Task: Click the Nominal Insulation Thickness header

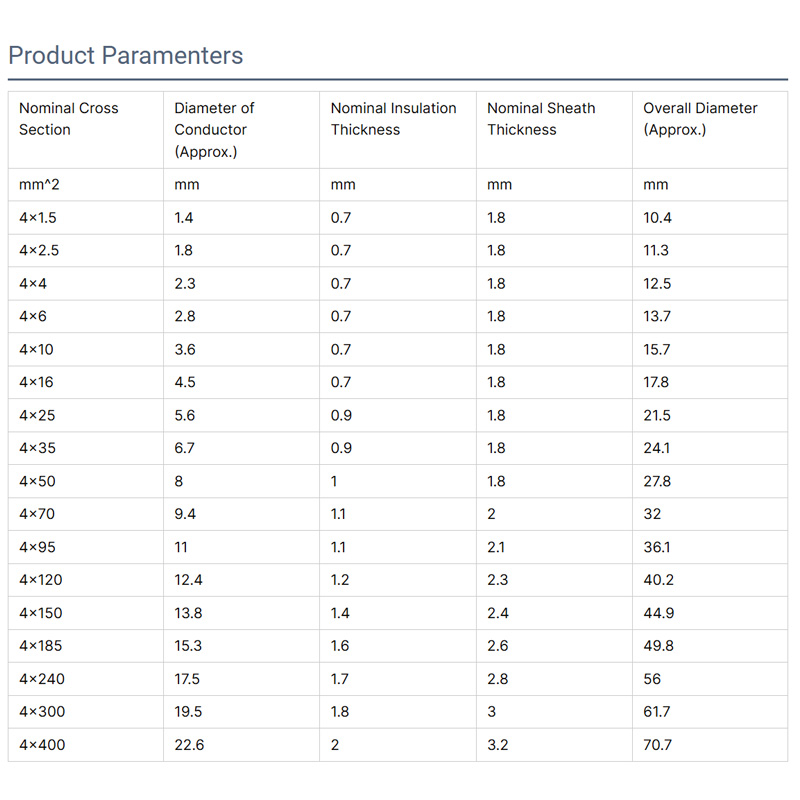Action: (393, 119)
